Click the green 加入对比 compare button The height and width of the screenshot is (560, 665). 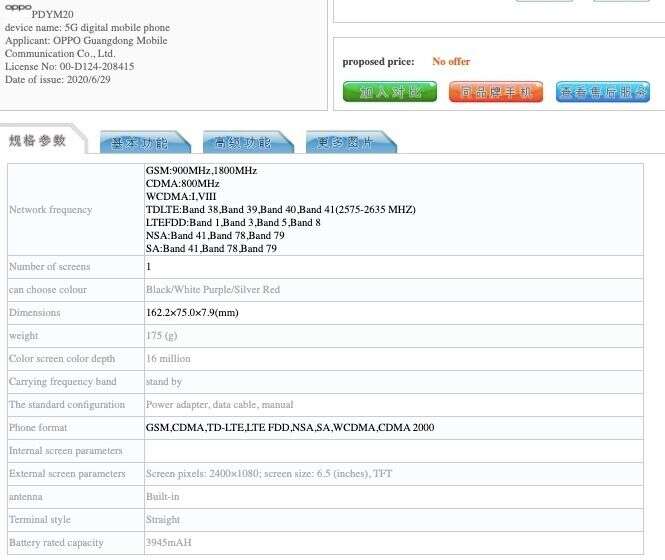(x=389, y=92)
